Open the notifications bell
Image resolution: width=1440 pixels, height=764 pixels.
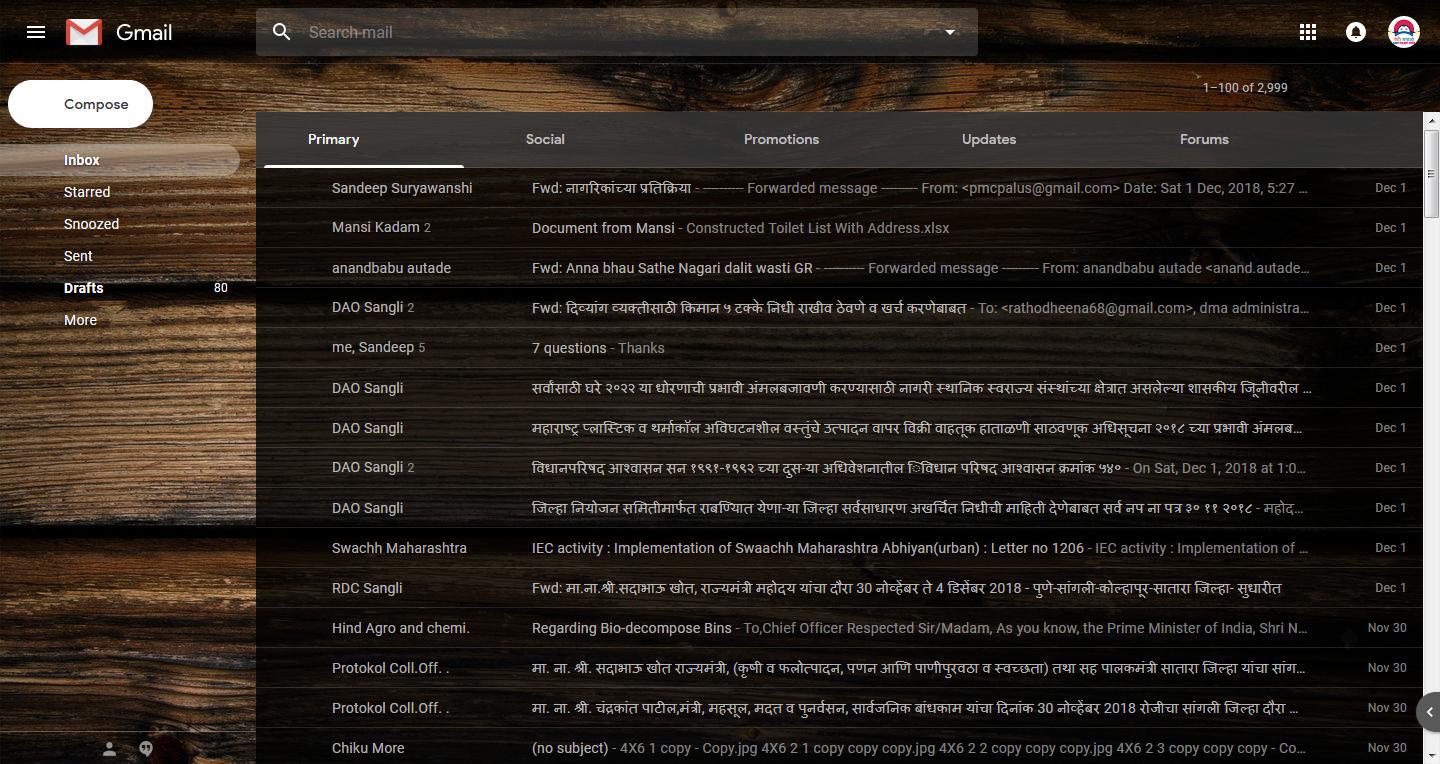click(x=1355, y=32)
